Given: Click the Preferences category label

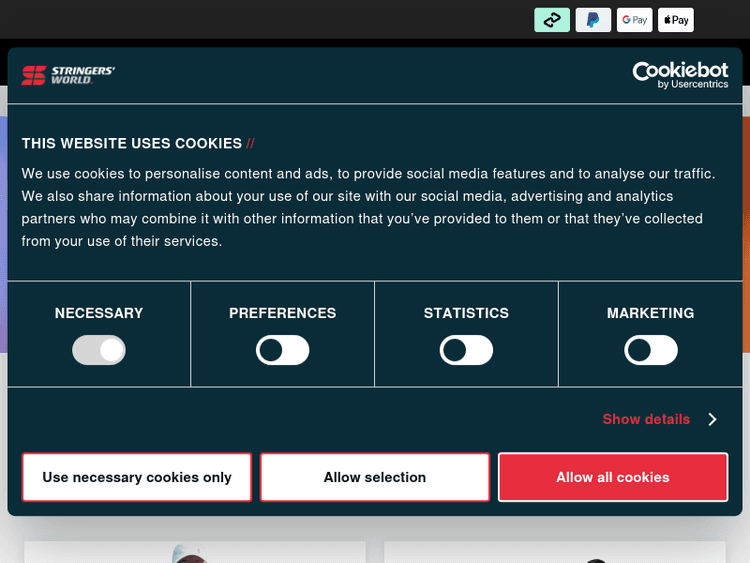Looking at the screenshot, I should pos(282,313).
